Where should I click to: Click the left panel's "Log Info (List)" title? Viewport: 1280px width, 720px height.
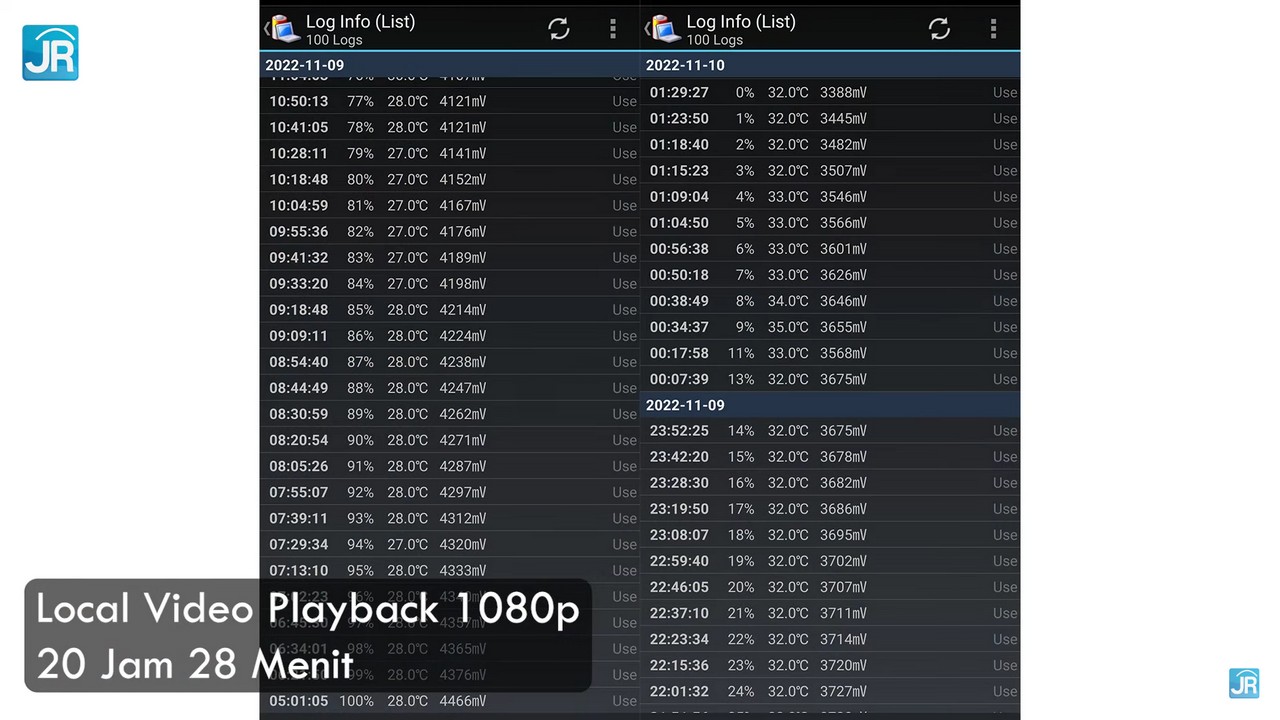pyautogui.click(x=360, y=22)
